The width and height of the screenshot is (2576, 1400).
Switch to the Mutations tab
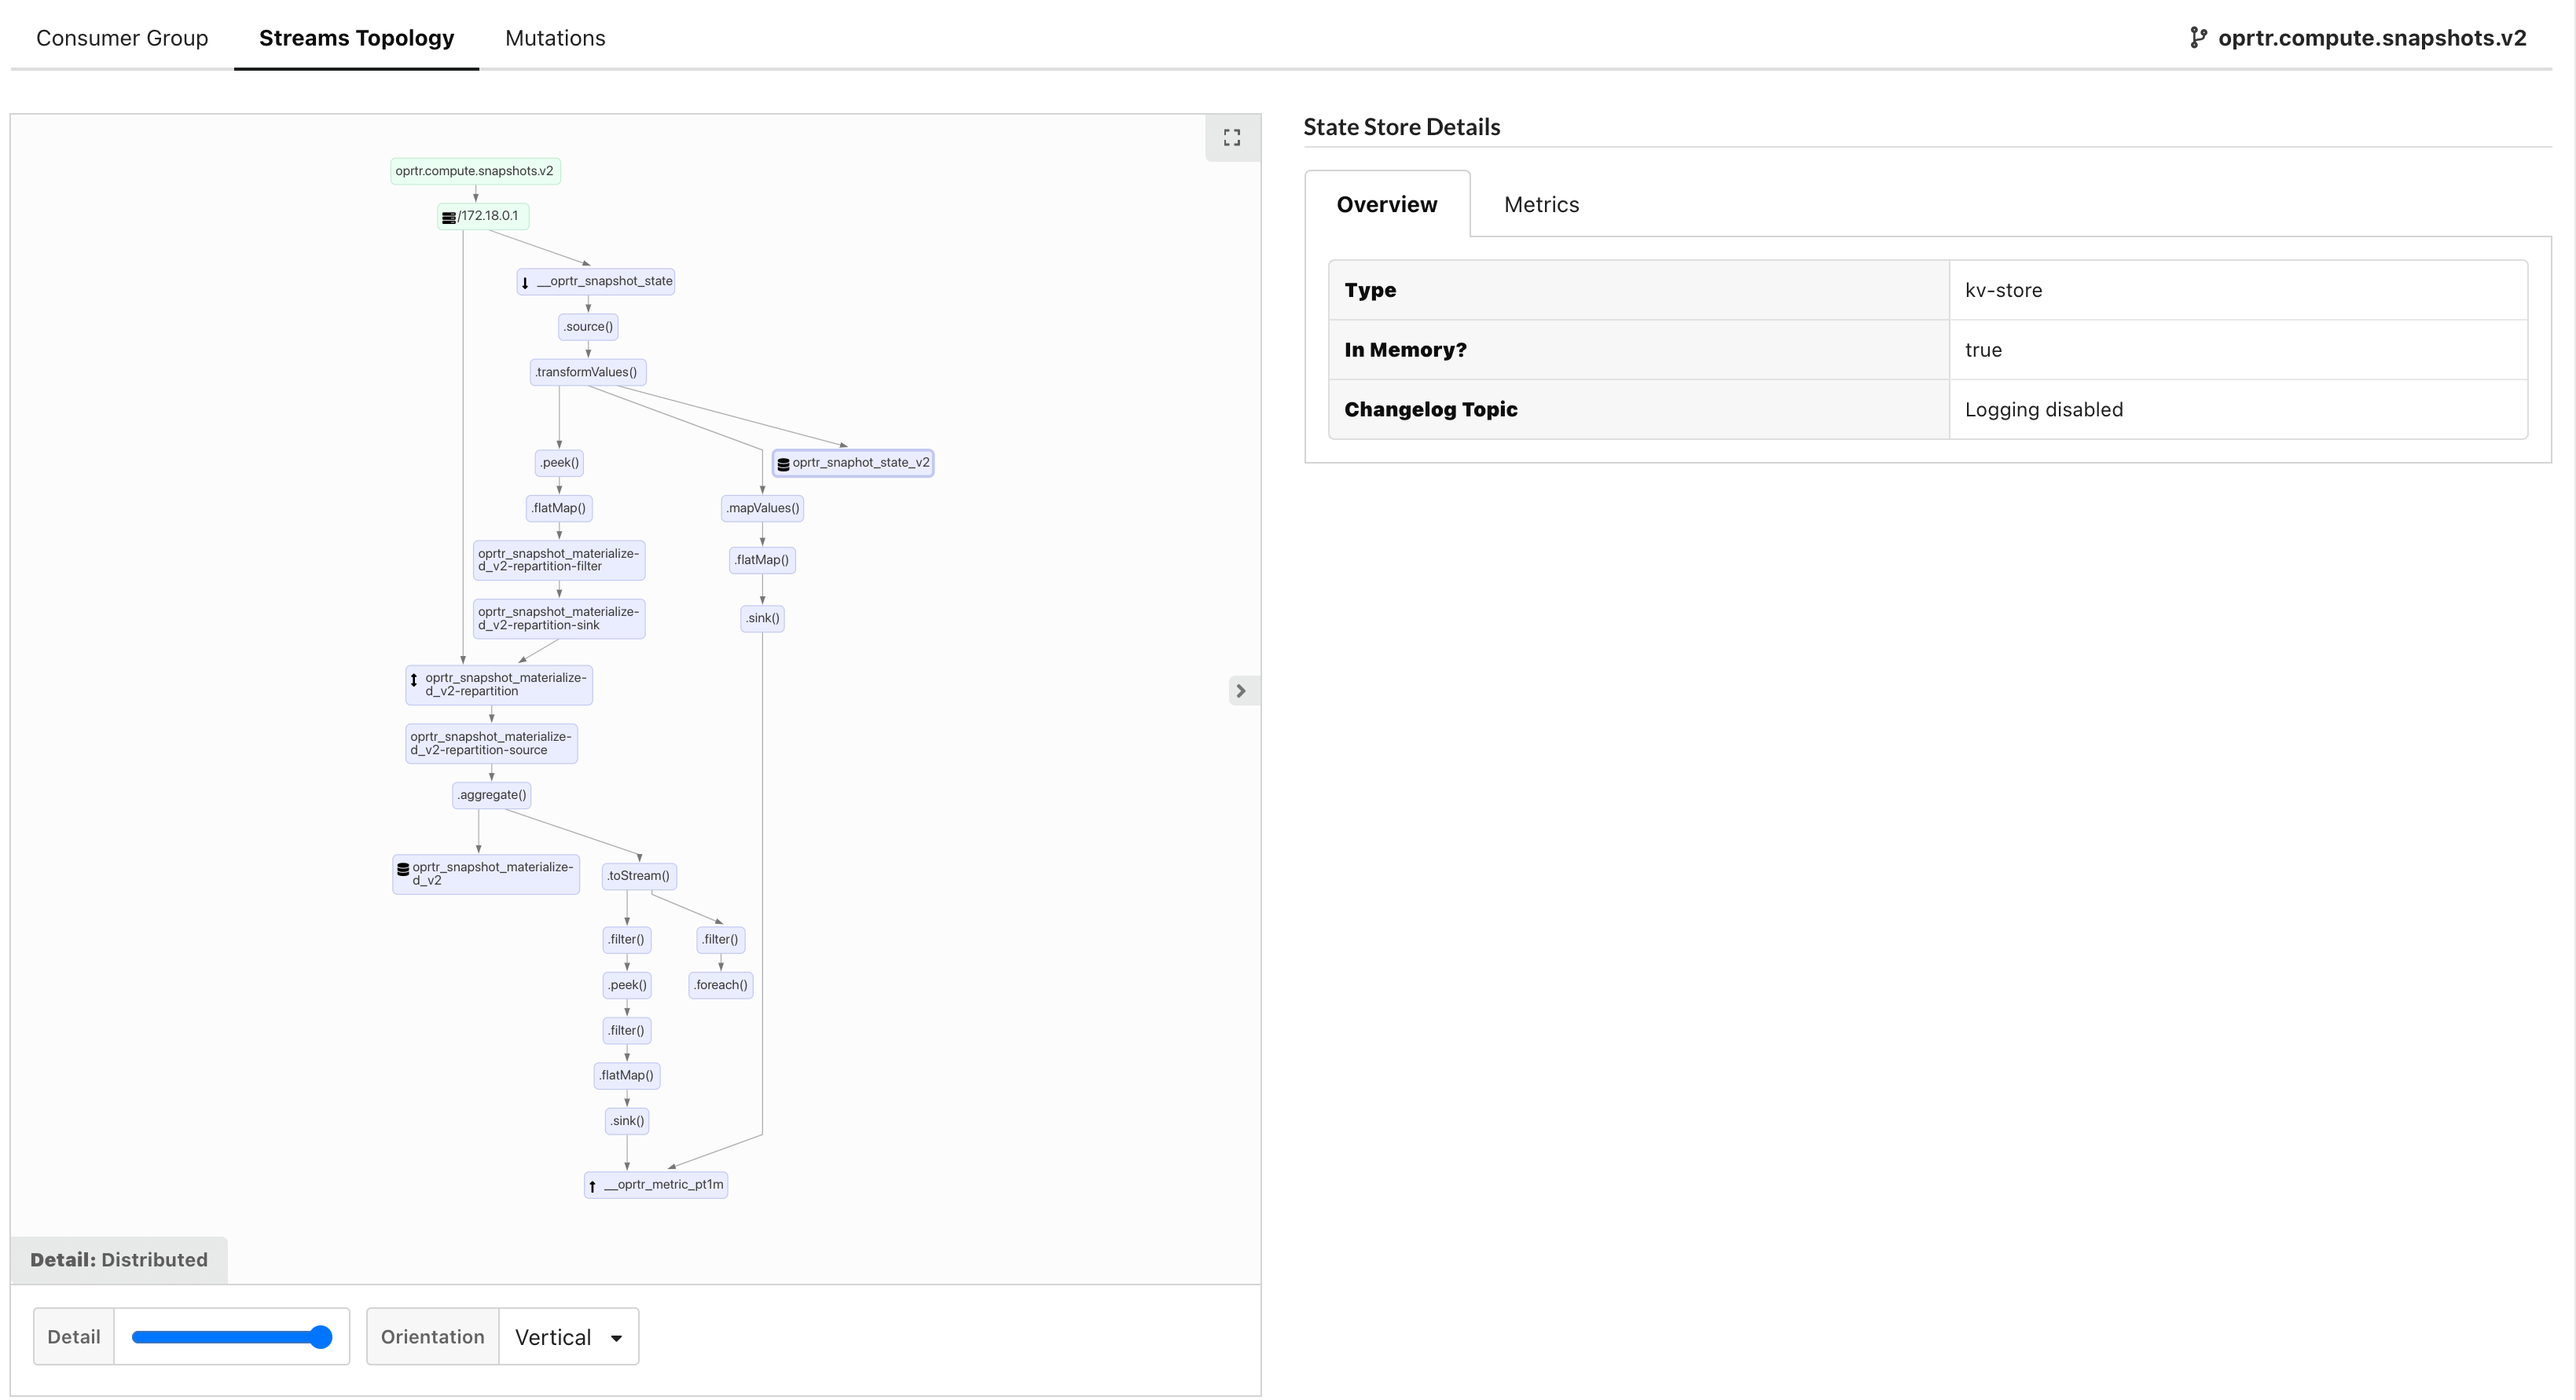click(555, 38)
